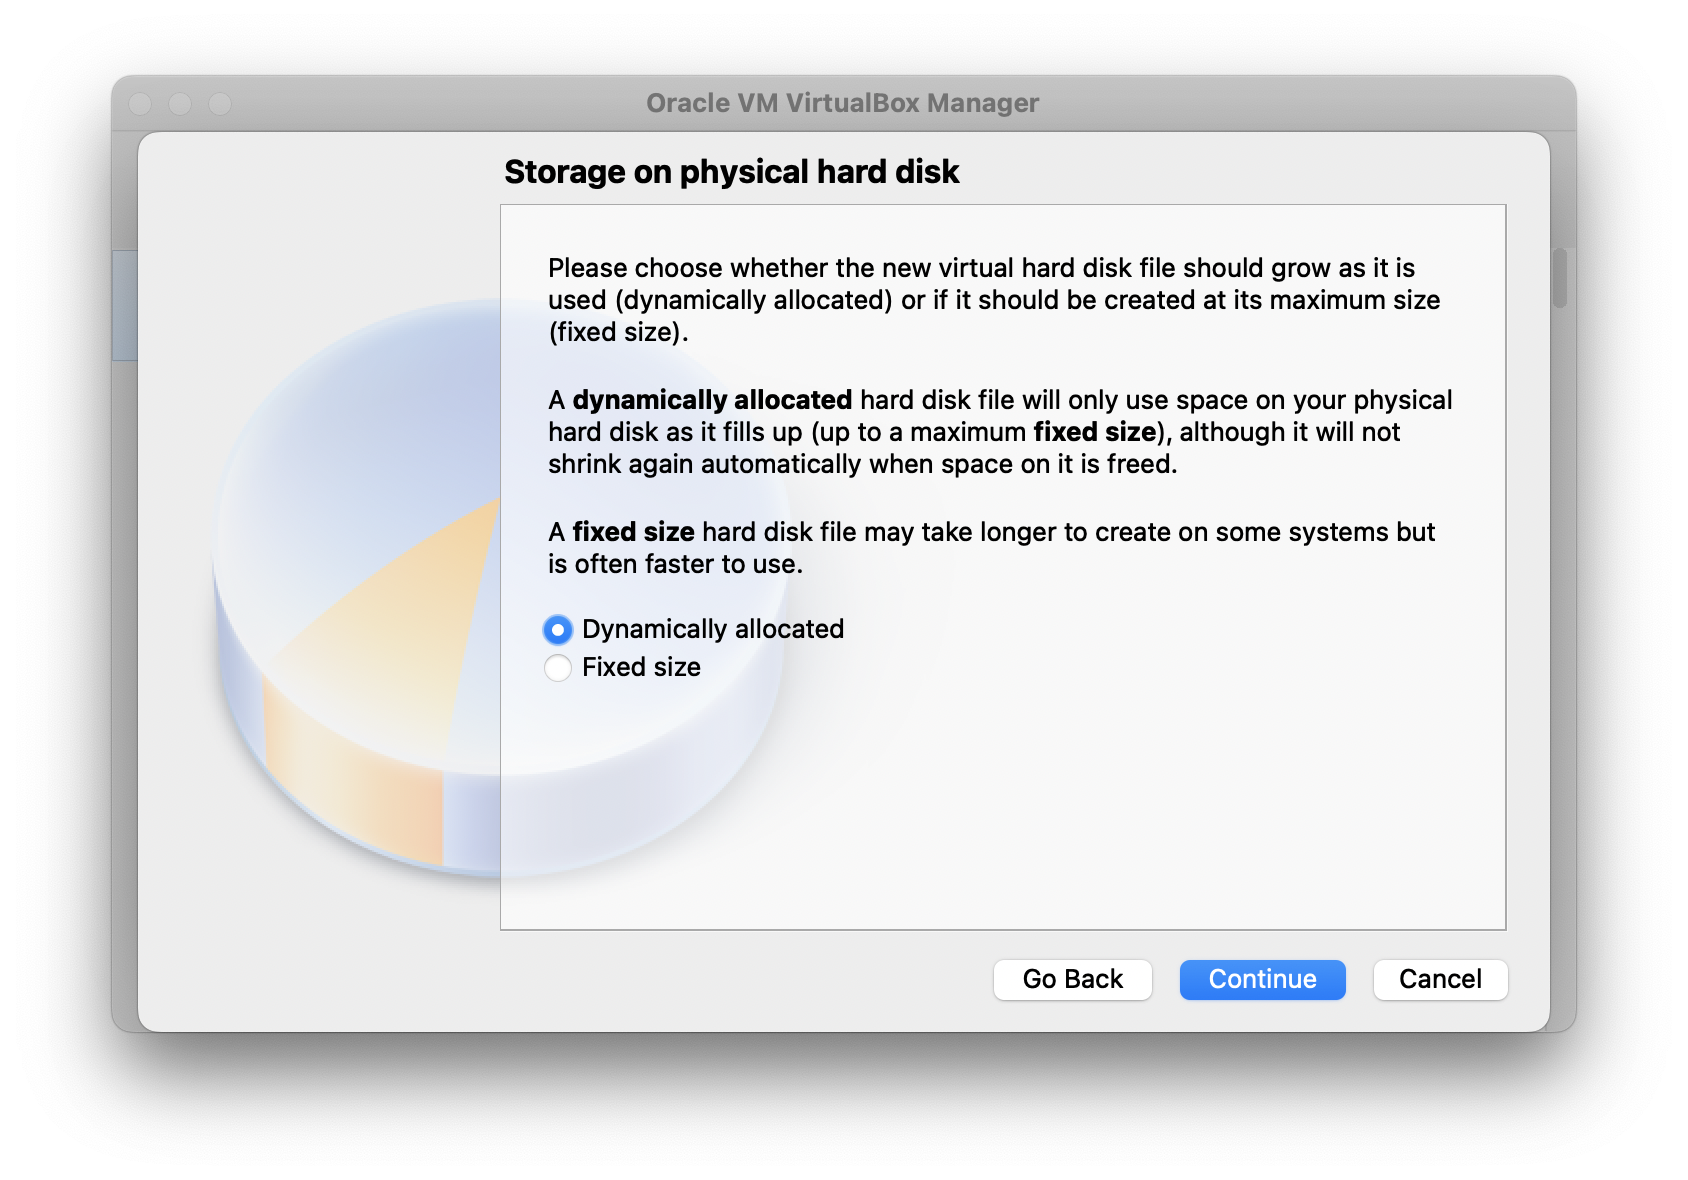Screen dimensions: 1688x1180
Task: Click the yellow minimize window button
Action: click(x=180, y=103)
